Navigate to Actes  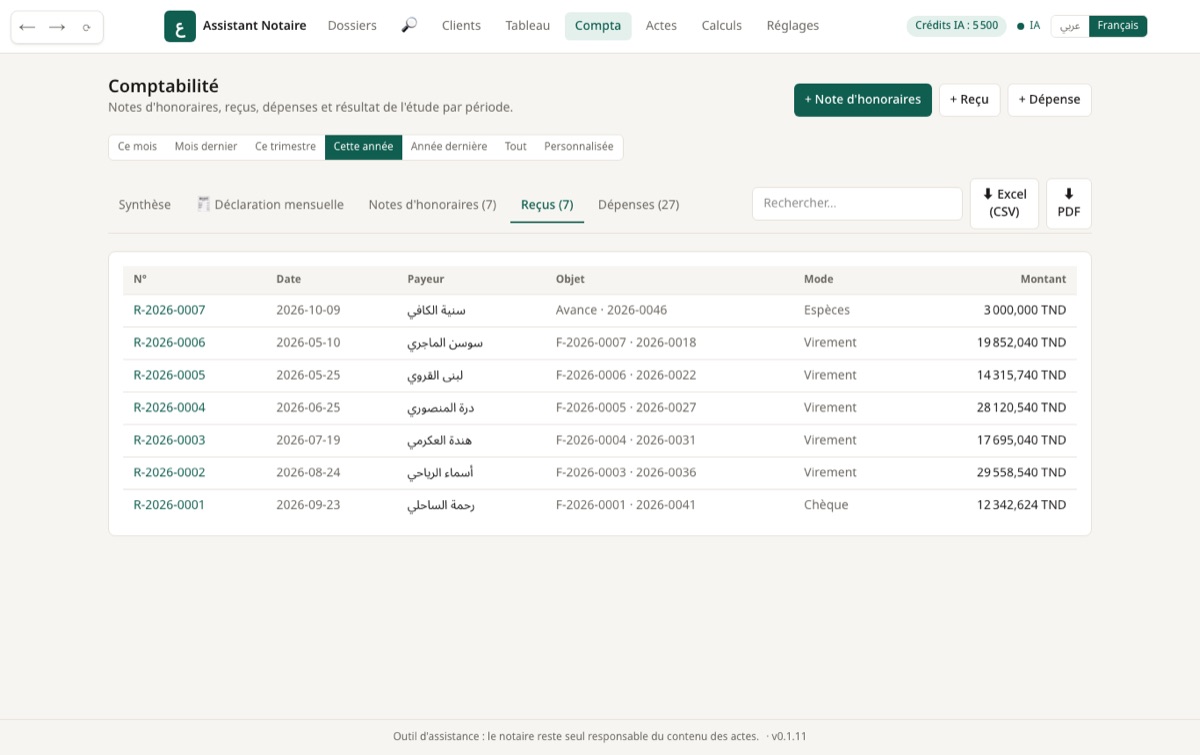[x=661, y=26]
